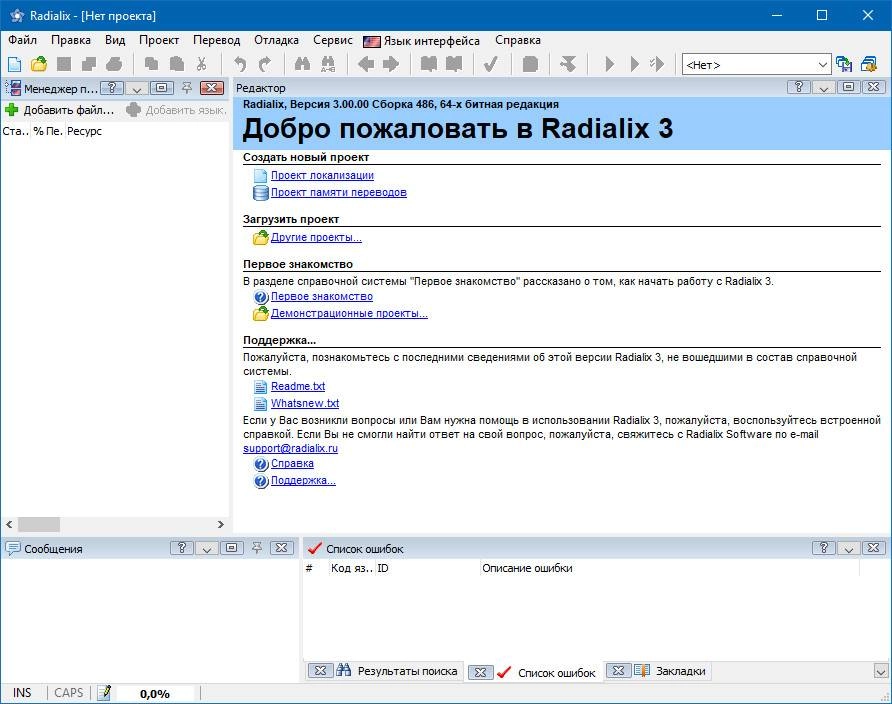
Task: Open the Перевод menu
Action: (x=216, y=40)
